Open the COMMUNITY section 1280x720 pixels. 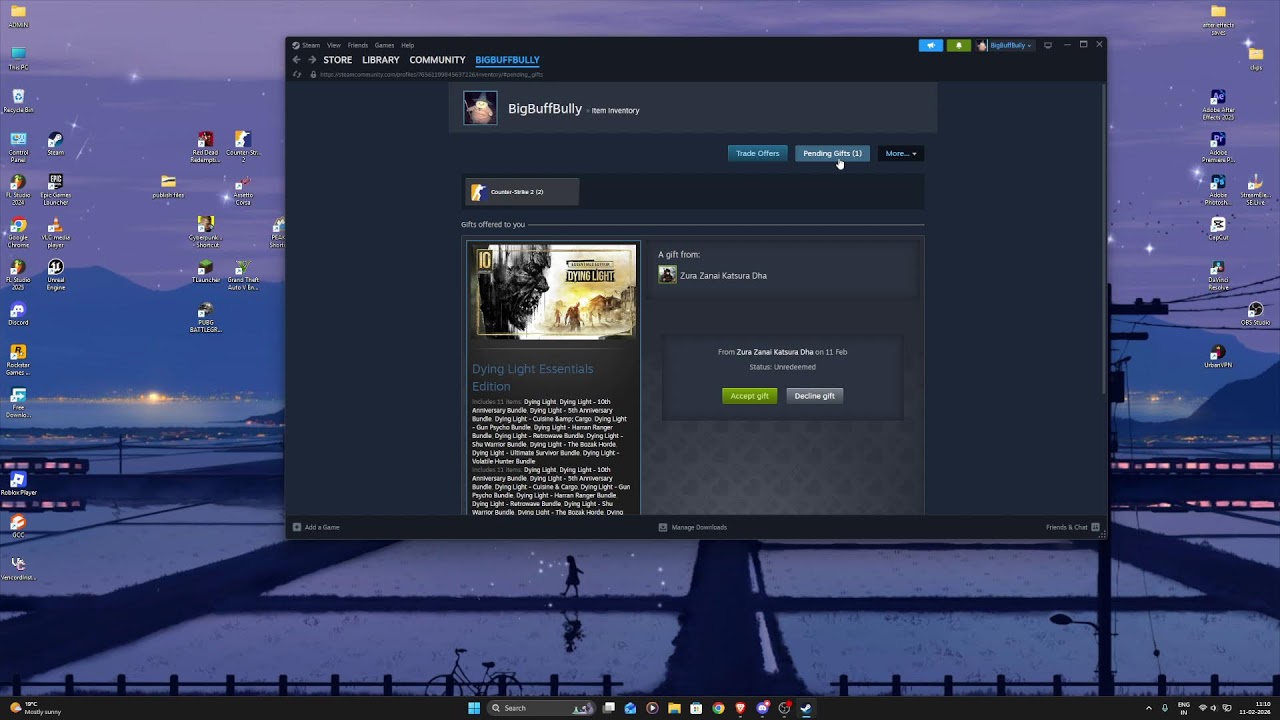click(437, 60)
